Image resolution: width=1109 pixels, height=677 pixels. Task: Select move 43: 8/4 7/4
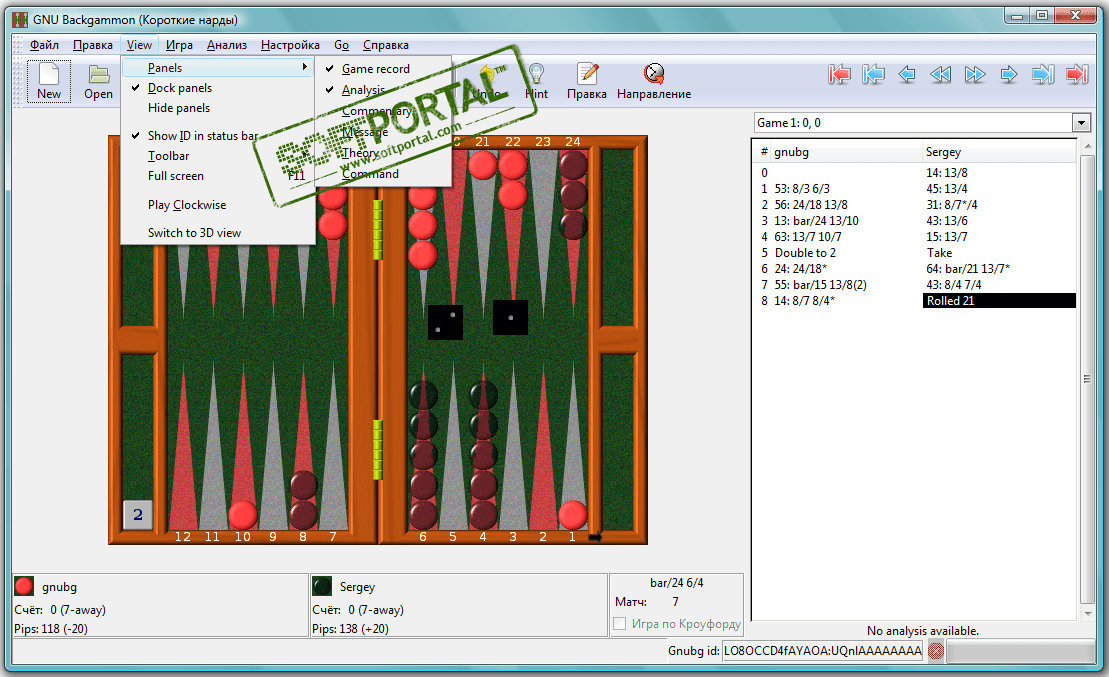click(953, 285)
